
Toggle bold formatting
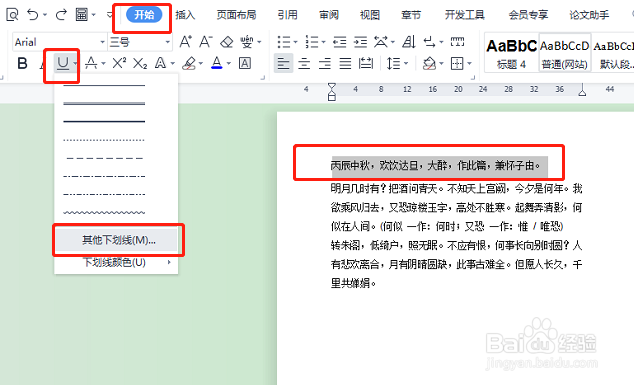point(23,63)
